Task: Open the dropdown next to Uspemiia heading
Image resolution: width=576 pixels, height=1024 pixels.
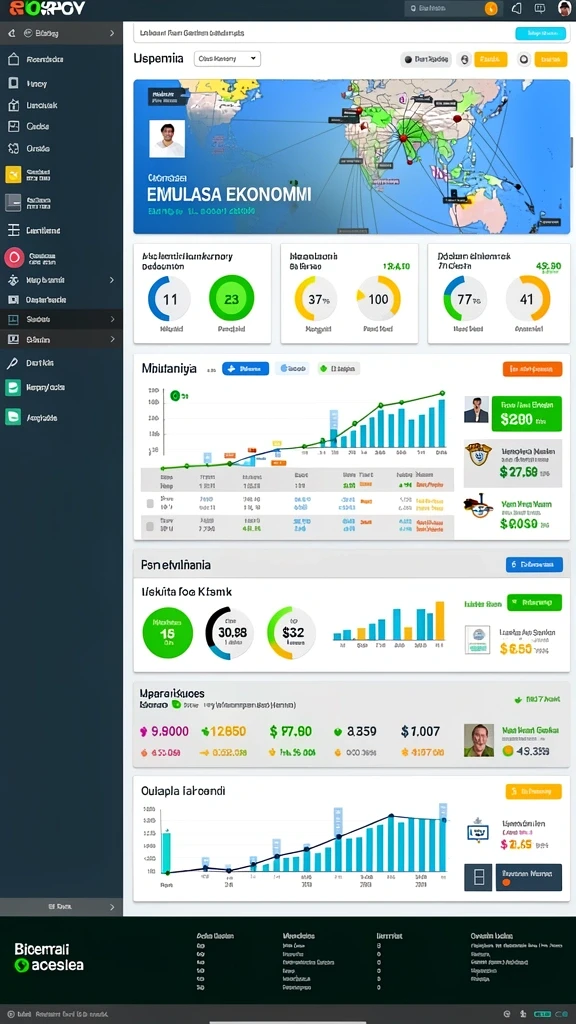Action: tap(227, 59)
